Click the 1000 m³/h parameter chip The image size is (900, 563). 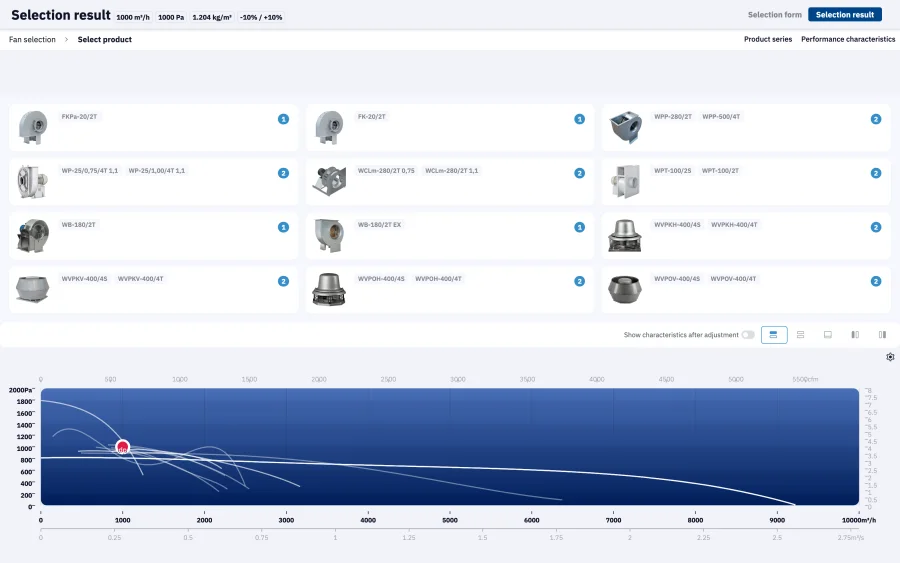[133, 17]
